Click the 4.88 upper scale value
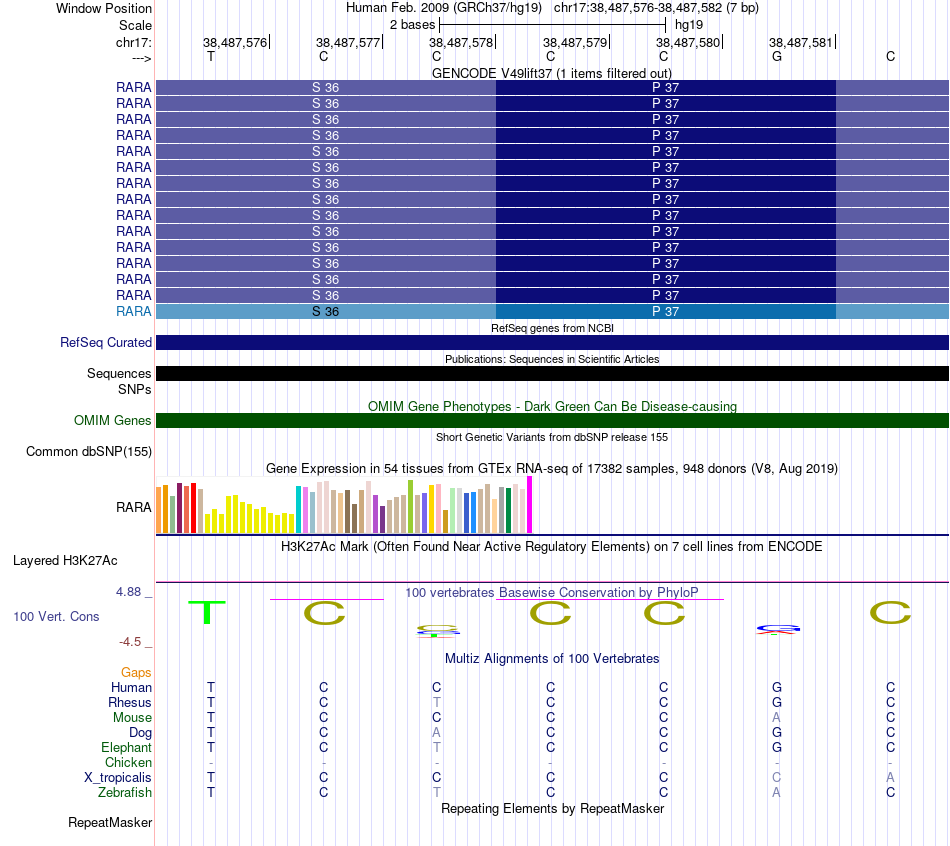Viewport: 950px width, 846px height. (x=128, y=591)
